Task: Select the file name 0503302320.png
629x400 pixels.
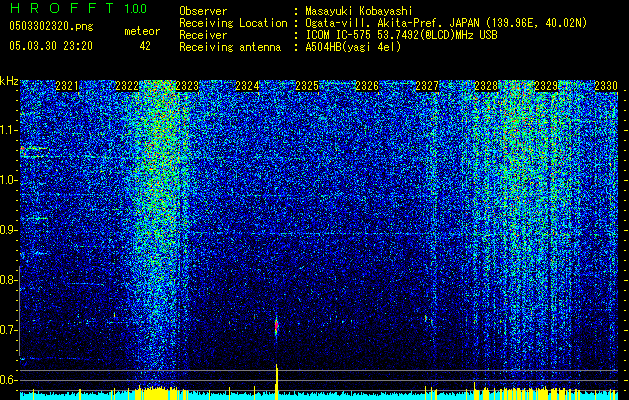Action: [x=51, y=26]
